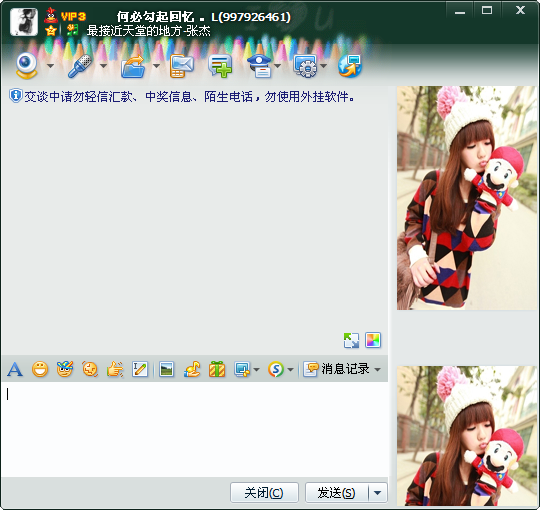Screen dimensions: 540x510
Task: Insert a picture with the image icon
Action: coord(166,370)
